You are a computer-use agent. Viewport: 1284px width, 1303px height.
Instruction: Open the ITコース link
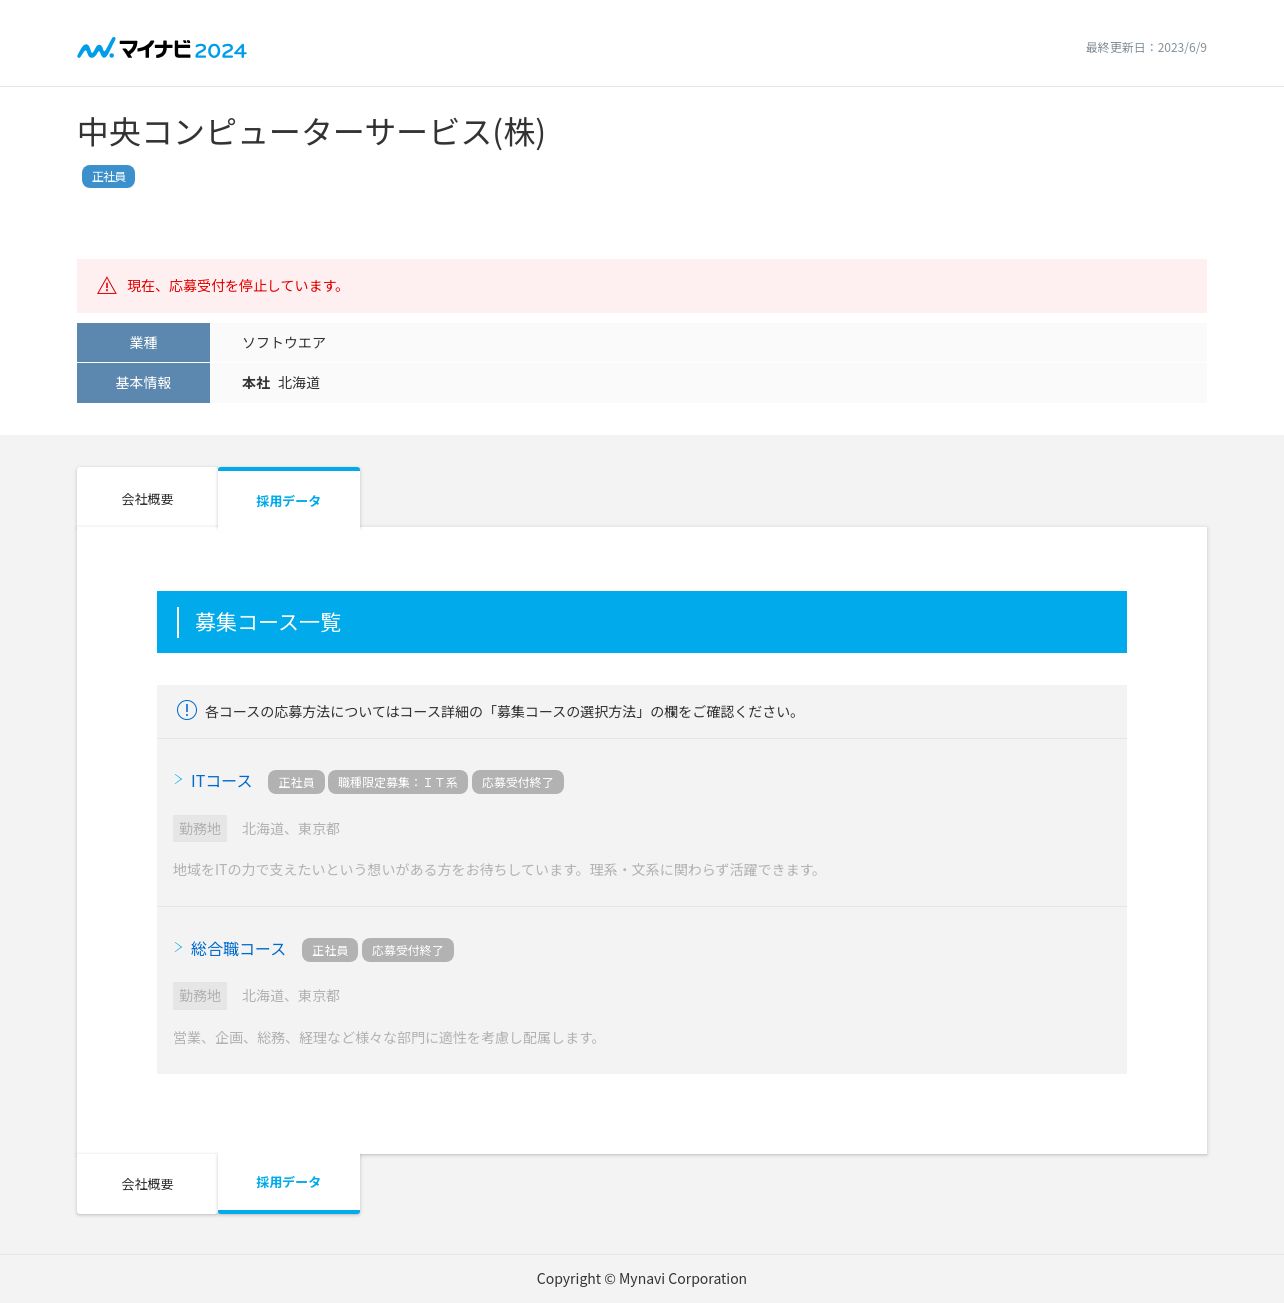pyautogui.click(x=221, y=781)
